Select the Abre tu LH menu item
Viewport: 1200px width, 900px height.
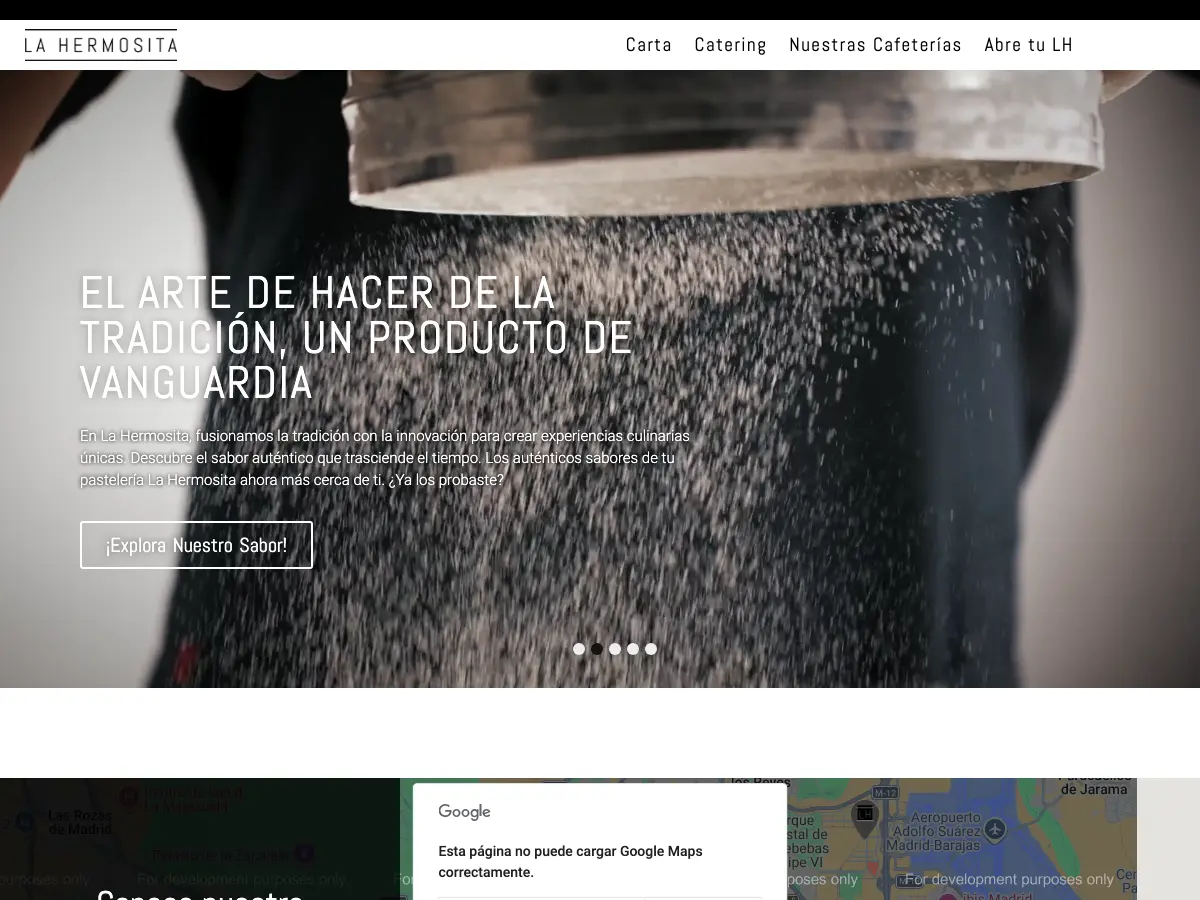[x=1028, y=45]
